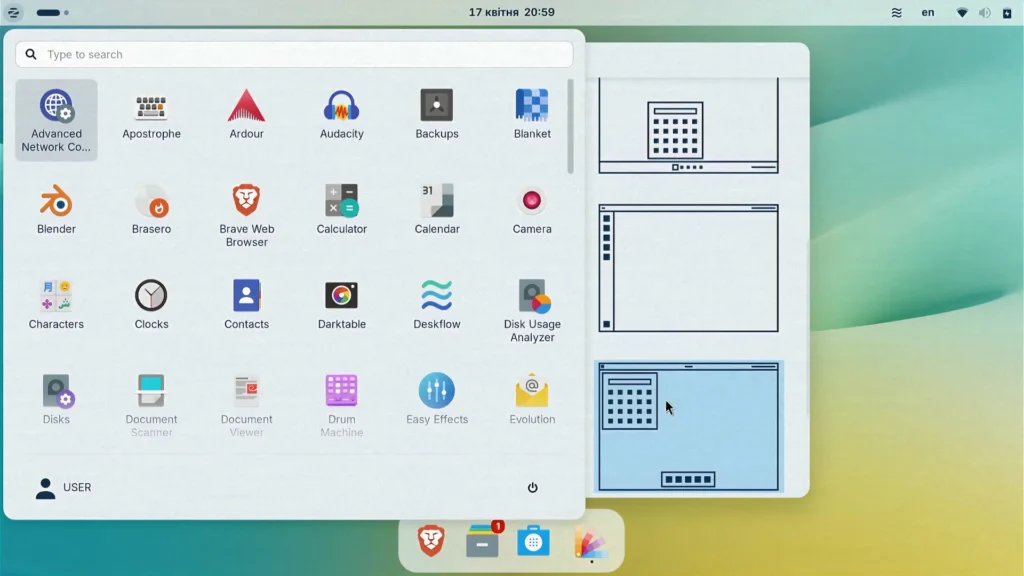Open the Backups app
This screenshot has width=1024, height=576.
click(x=437, y=115)
